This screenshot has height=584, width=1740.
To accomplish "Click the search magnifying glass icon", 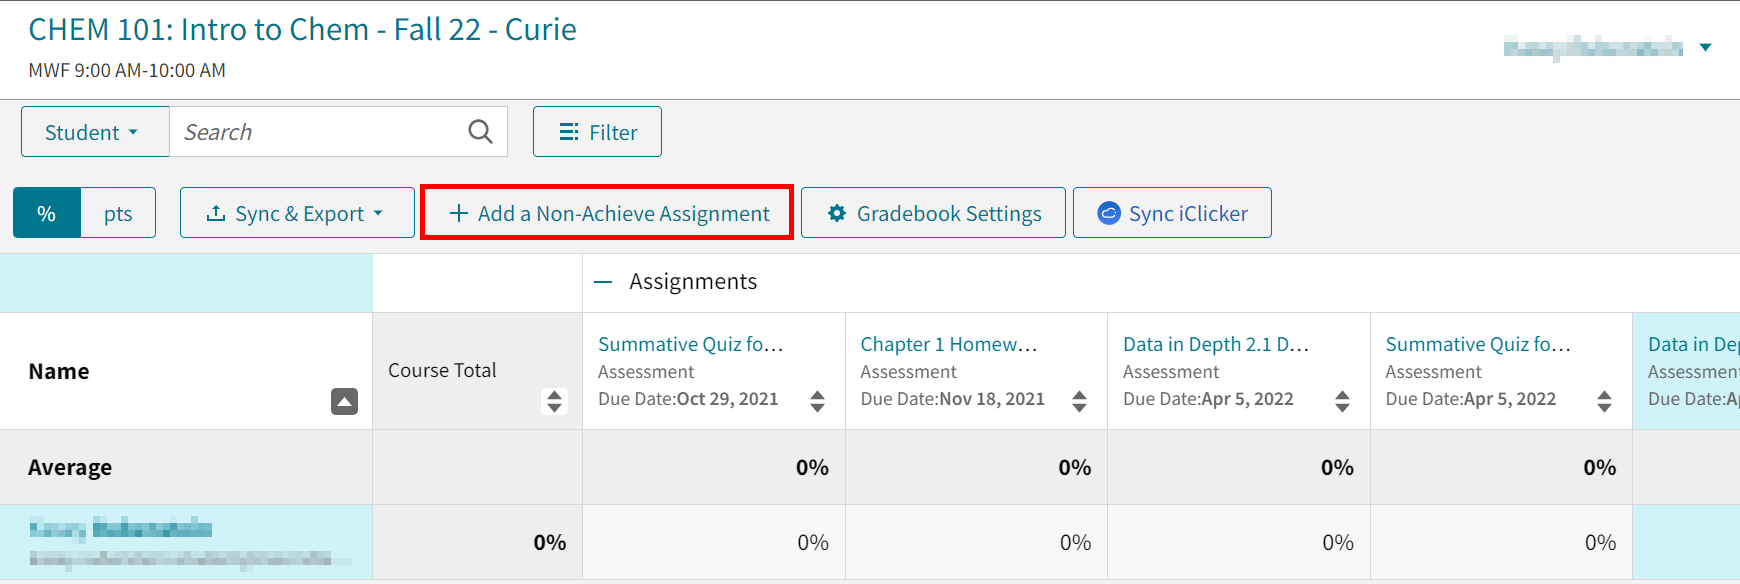I will (x=480, y=131).
